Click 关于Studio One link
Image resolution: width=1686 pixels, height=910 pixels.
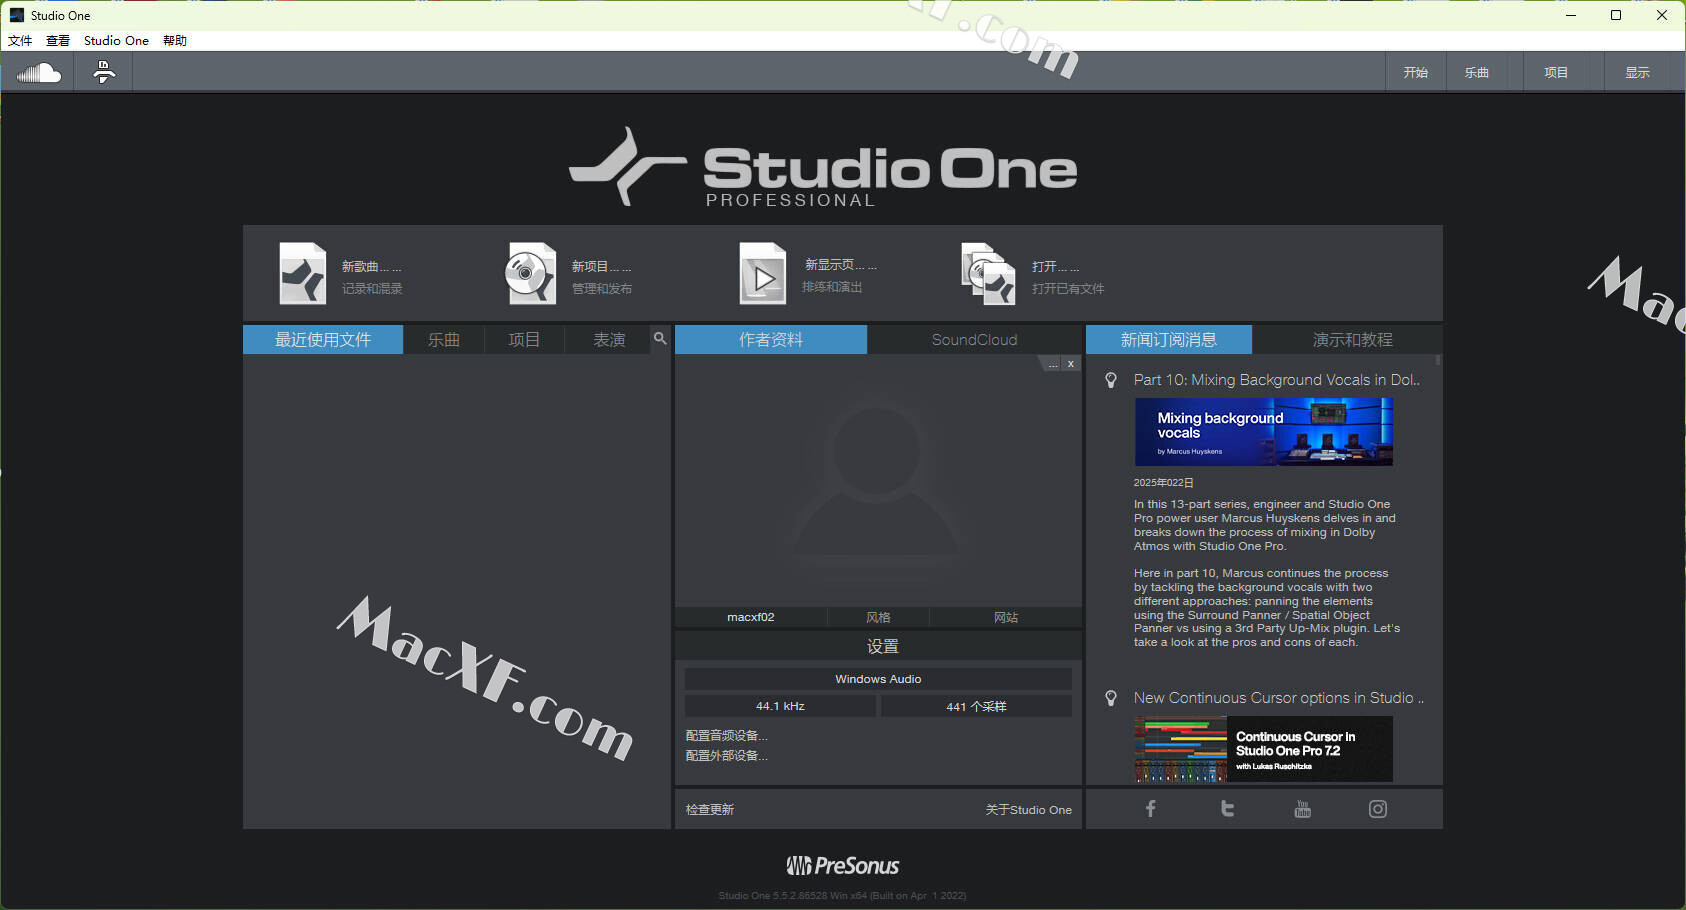point(1028,809)
